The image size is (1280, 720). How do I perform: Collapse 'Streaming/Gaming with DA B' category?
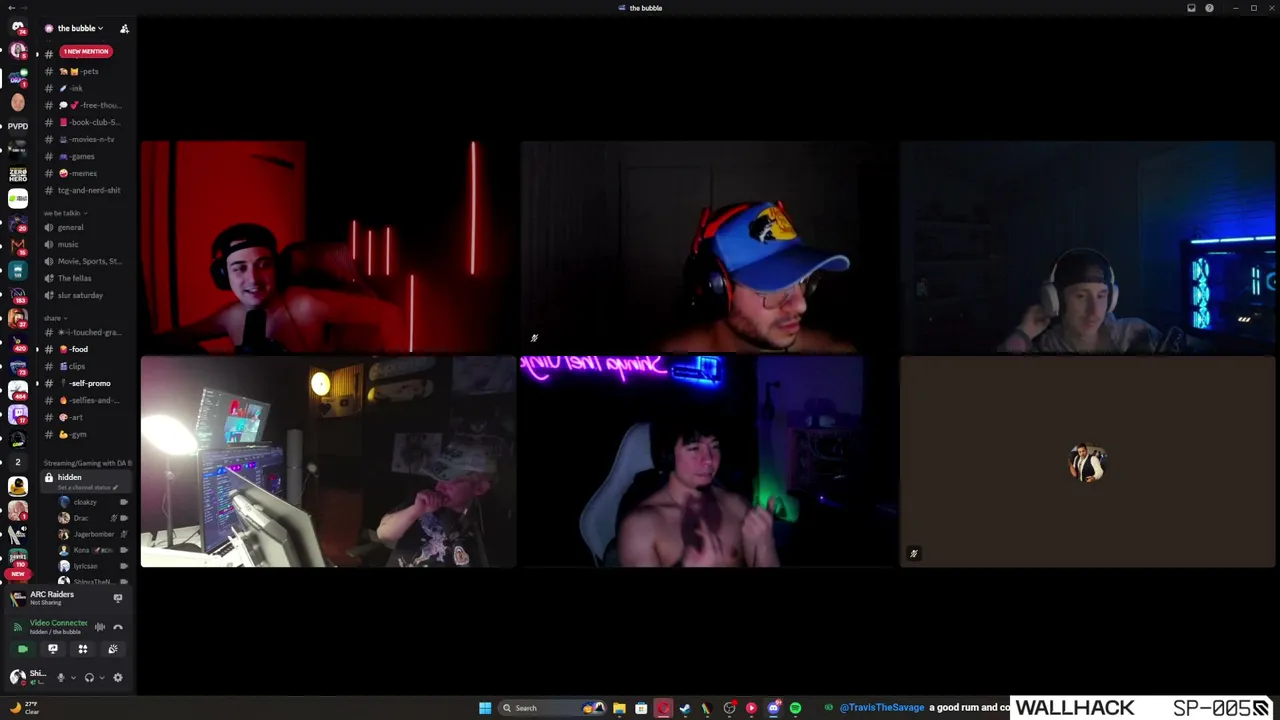(88, 463)
